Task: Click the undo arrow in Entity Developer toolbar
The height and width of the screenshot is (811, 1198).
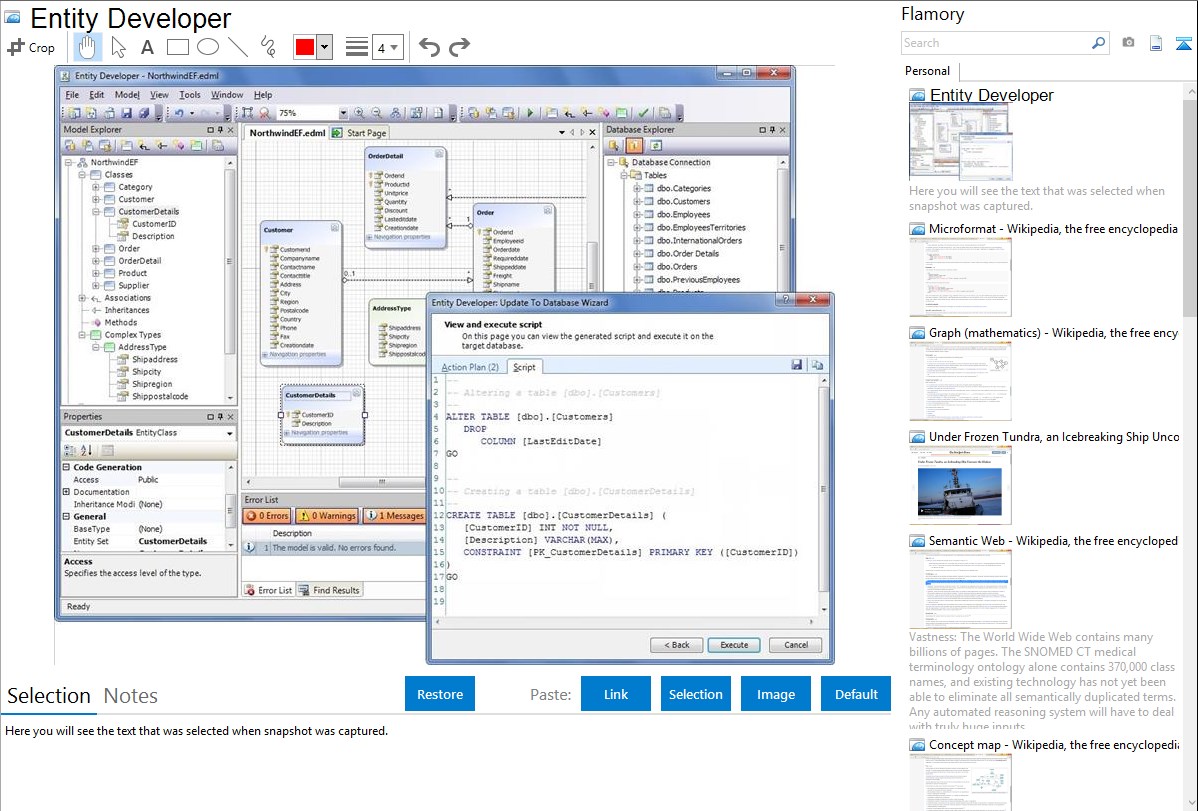Action: 178,113
